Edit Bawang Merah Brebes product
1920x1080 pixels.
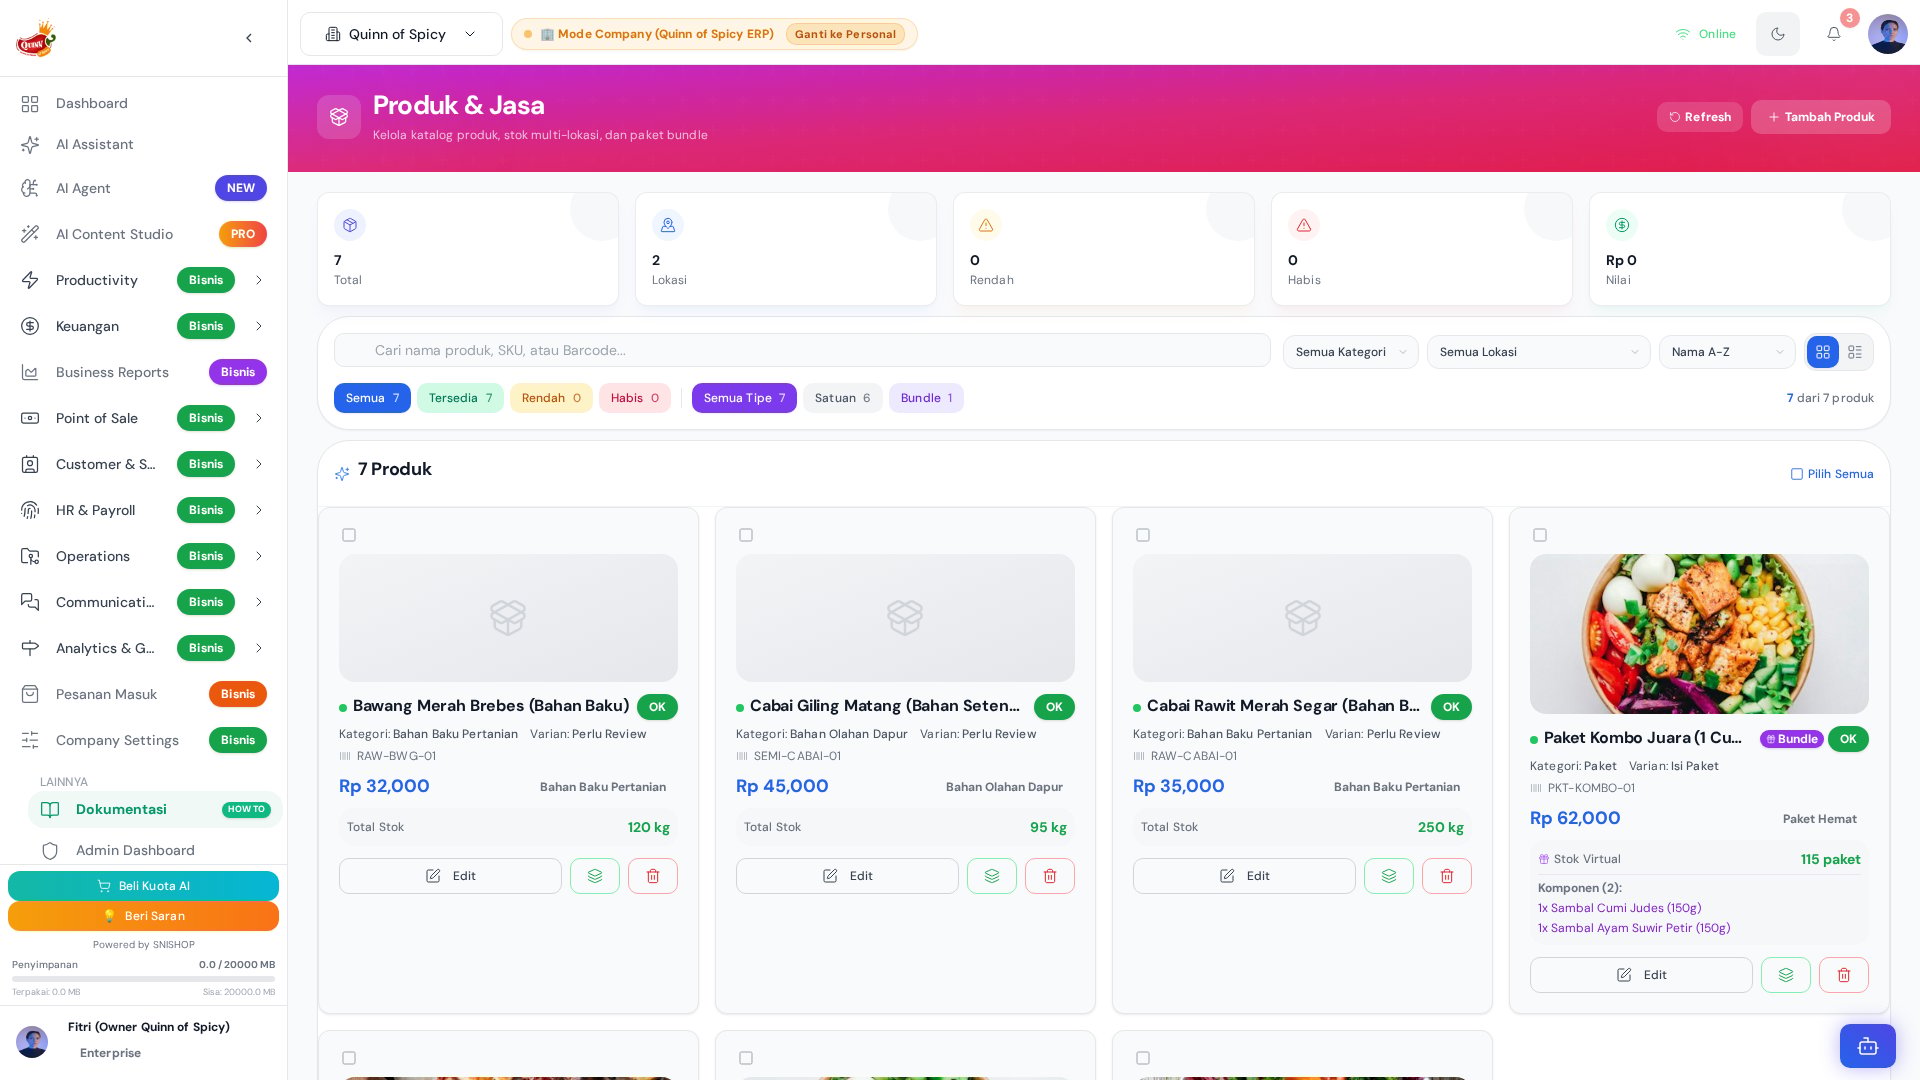(450, 876)
